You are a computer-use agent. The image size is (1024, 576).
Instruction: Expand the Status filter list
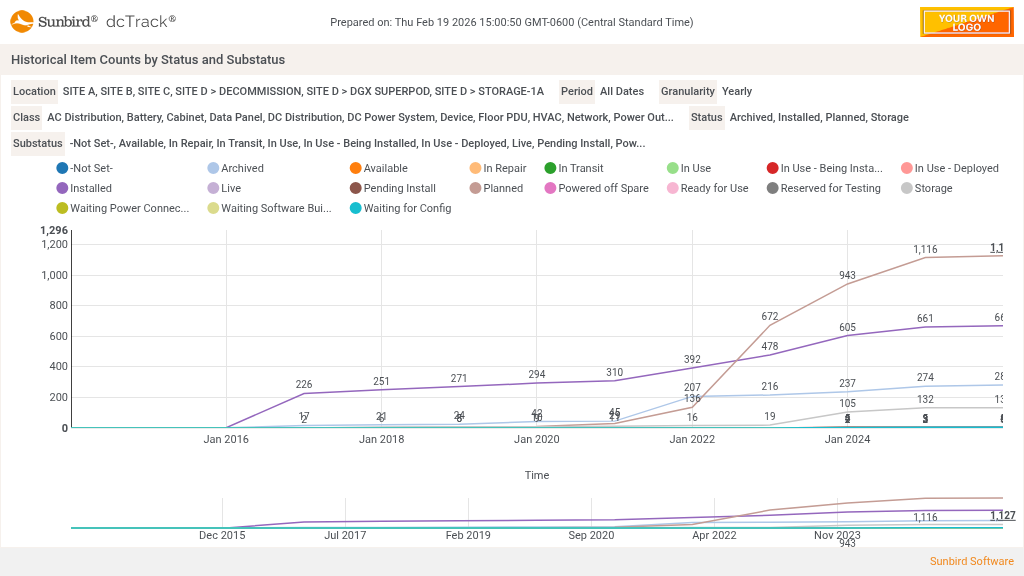point(818,117)
